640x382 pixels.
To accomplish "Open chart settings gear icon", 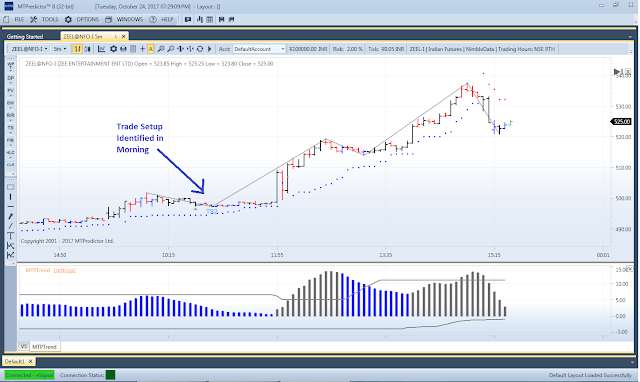I will (x=113, y=49).
